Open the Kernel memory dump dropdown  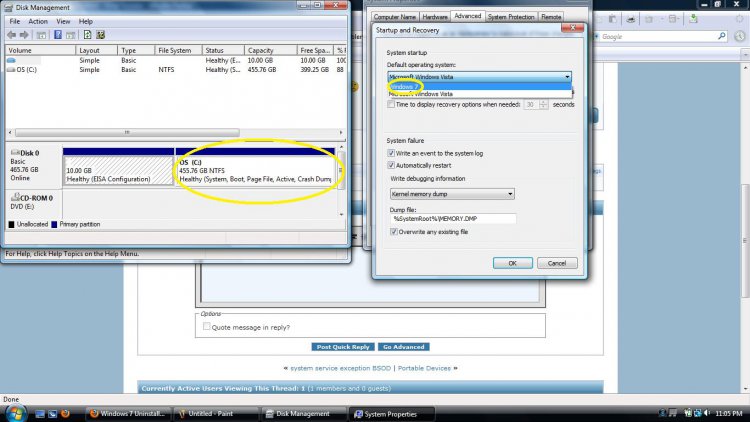452,194
